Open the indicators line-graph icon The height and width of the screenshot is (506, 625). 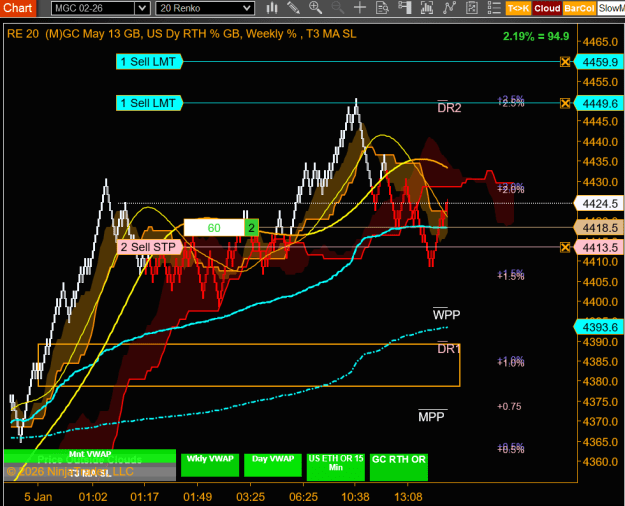449,8
